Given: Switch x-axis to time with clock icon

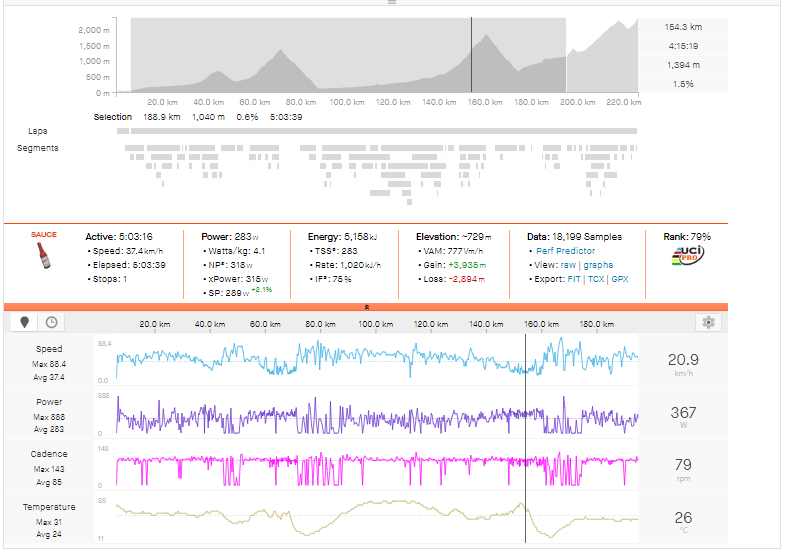Looking at the screenshot, I should coord(50,323).
